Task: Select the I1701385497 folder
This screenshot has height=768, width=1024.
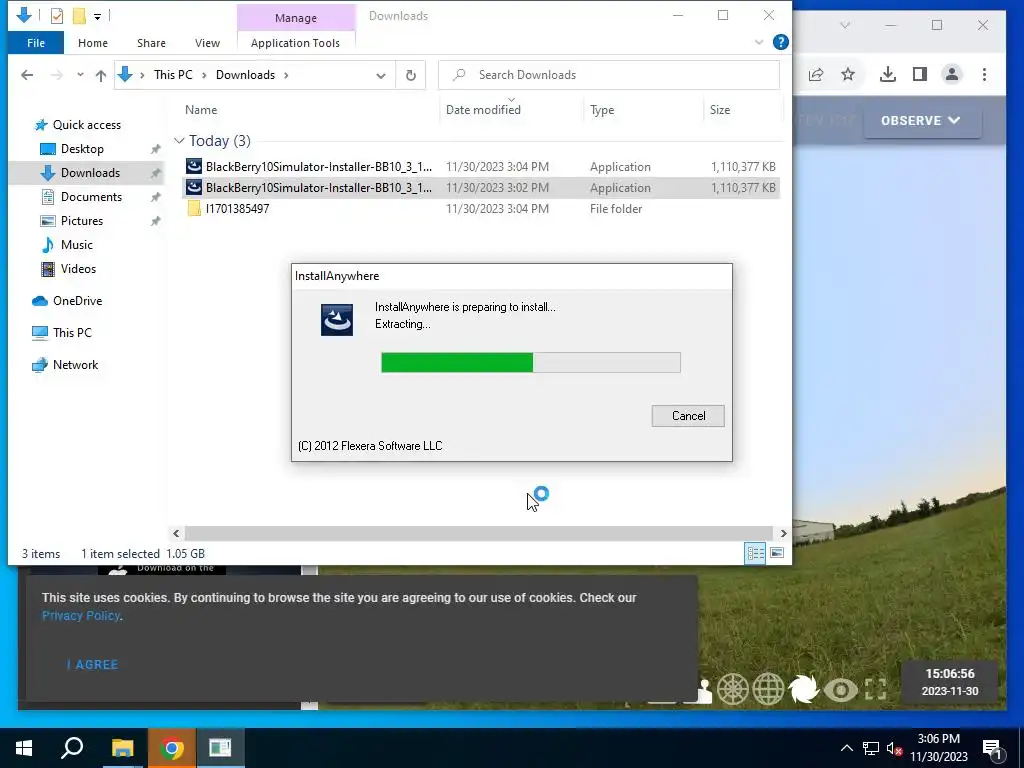Action: pos(480,208)
